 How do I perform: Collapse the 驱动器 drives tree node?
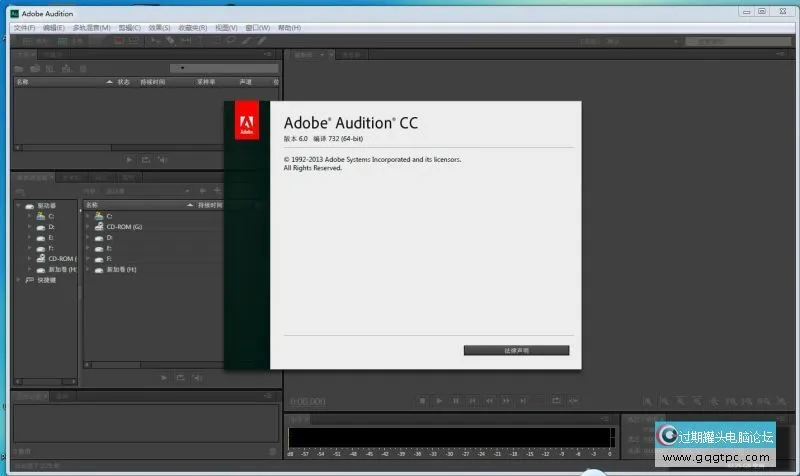(18, 205)
